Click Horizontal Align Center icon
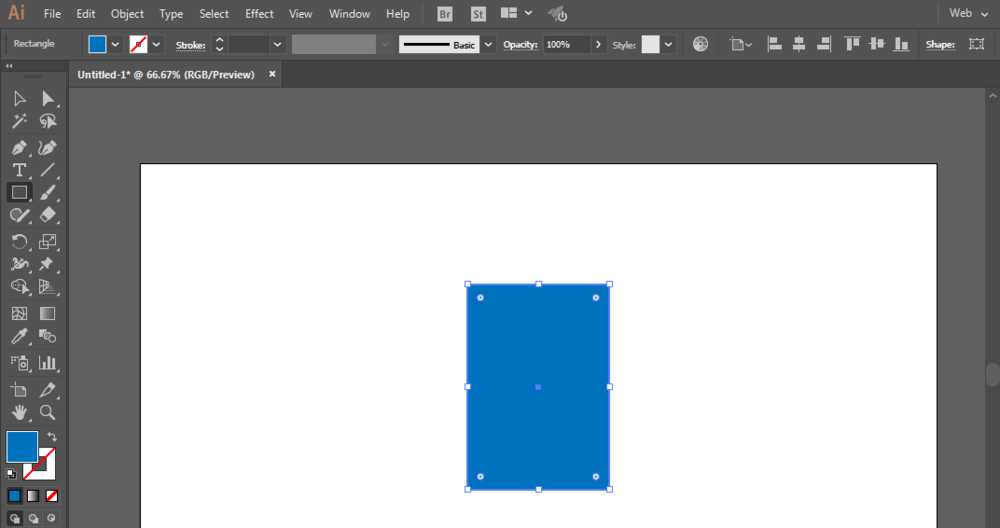Image resolution: width=1000 pixels, height=528 pixels. pos(798,45)
